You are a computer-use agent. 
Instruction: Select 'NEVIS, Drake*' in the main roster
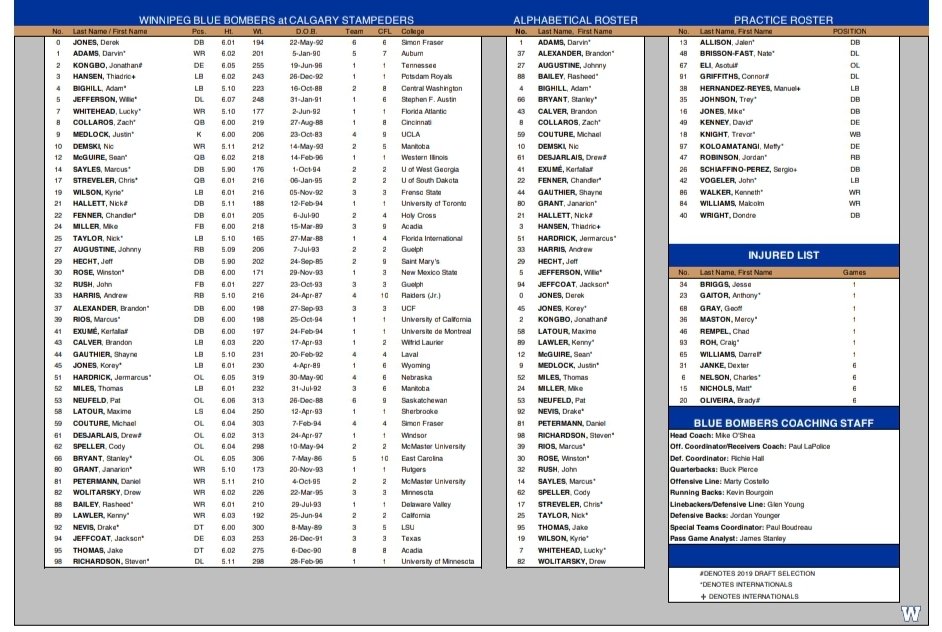point(96,527)
